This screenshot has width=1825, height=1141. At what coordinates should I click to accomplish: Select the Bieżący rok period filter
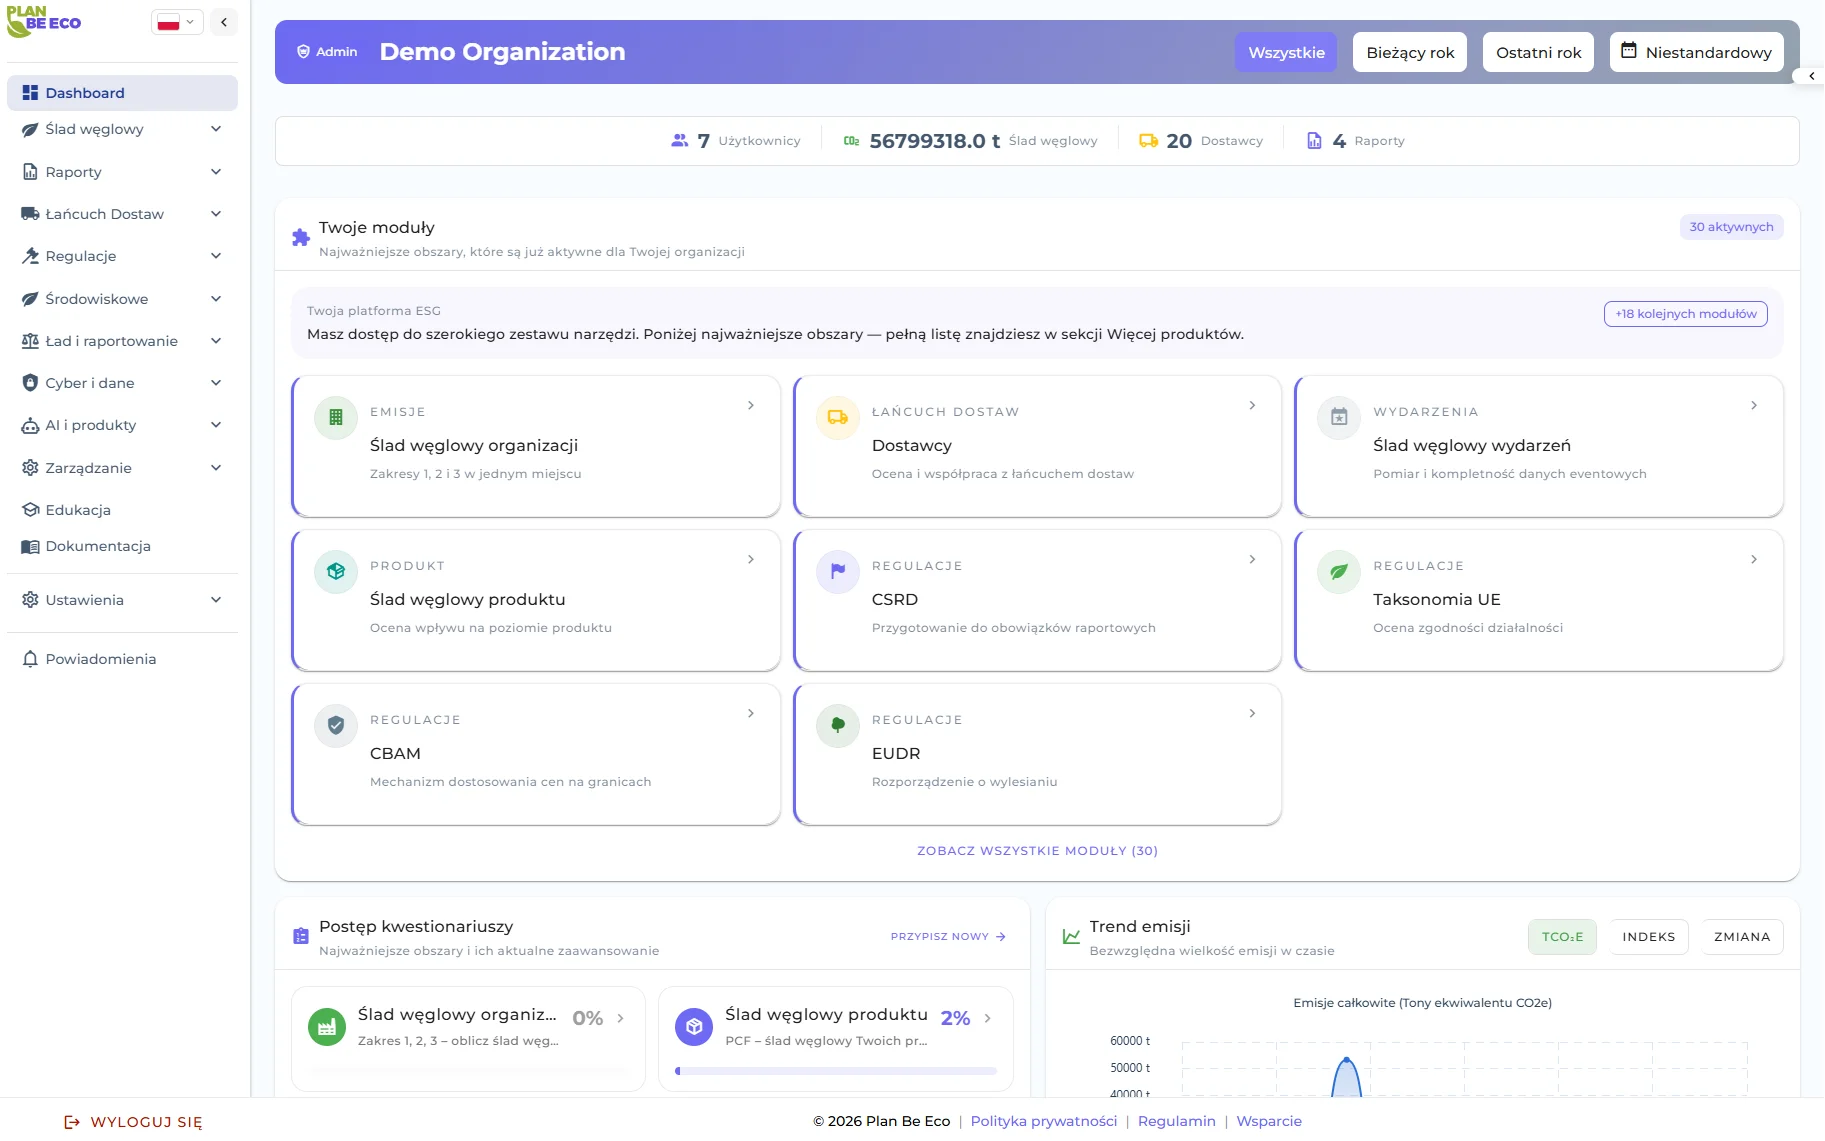point(1410,53)
